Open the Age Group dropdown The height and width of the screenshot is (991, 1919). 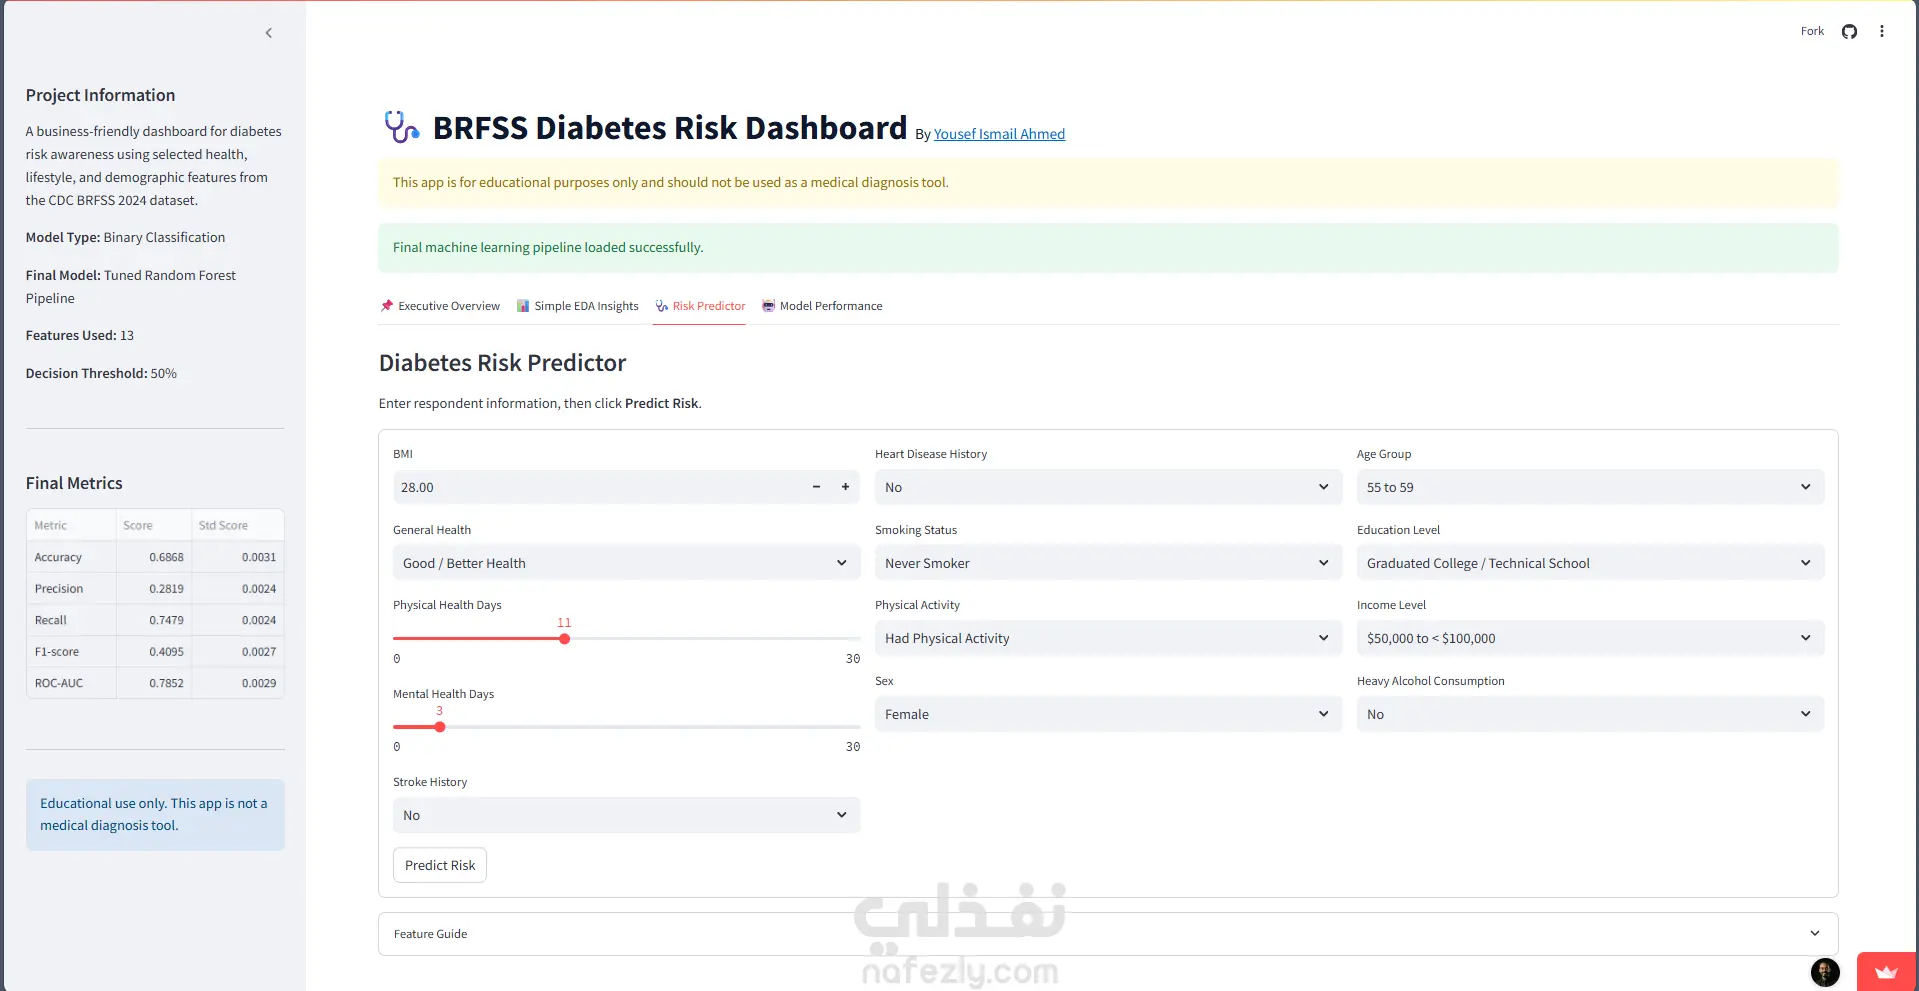(x=1590, y=487)
